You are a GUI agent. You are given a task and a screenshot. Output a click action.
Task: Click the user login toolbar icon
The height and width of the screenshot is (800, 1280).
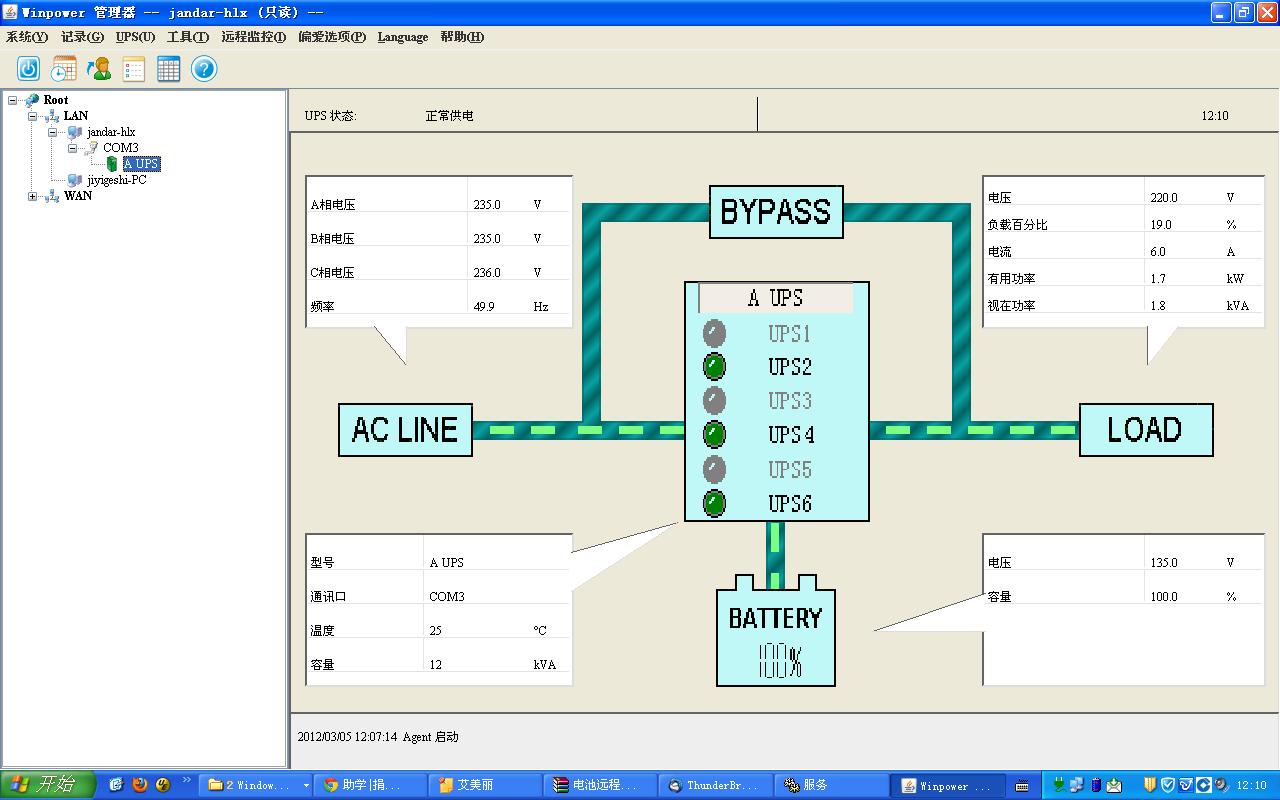[98, 68]
